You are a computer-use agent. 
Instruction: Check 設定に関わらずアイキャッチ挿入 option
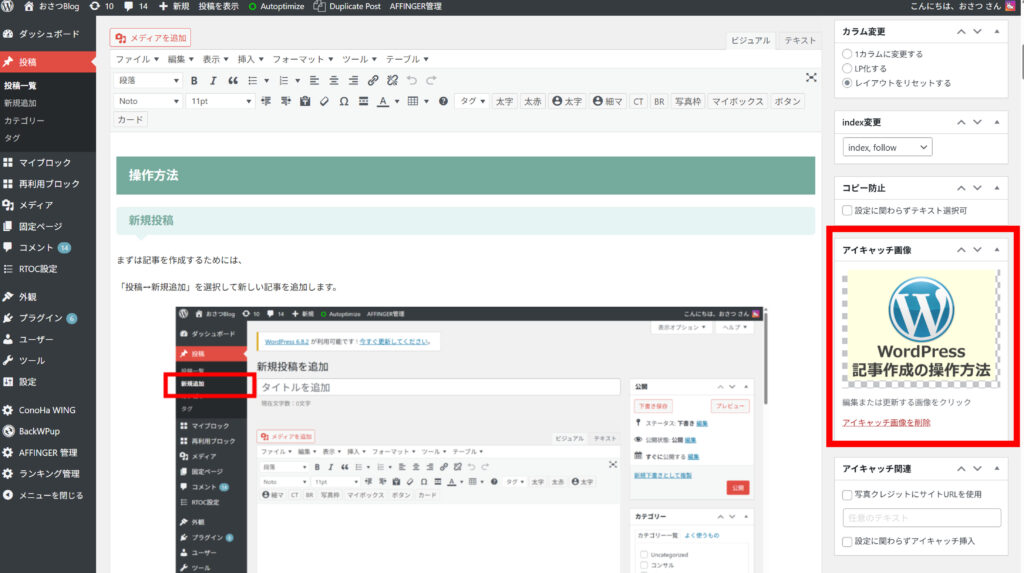(847, 542)
